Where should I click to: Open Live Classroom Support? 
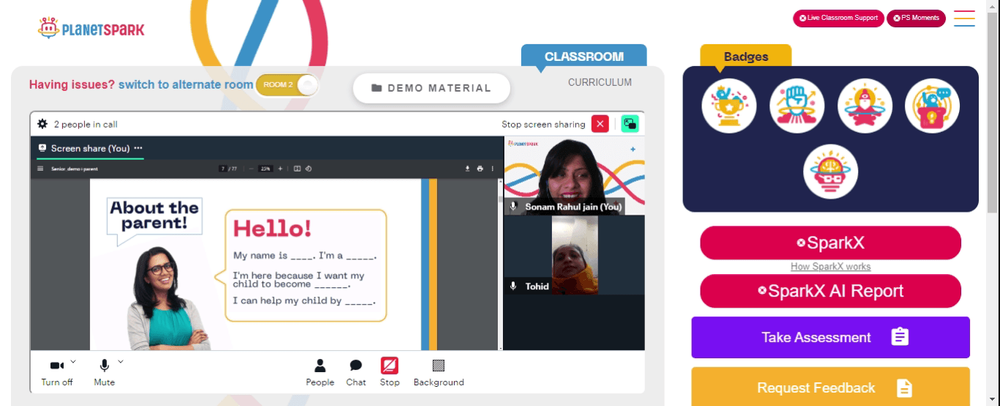838,18
